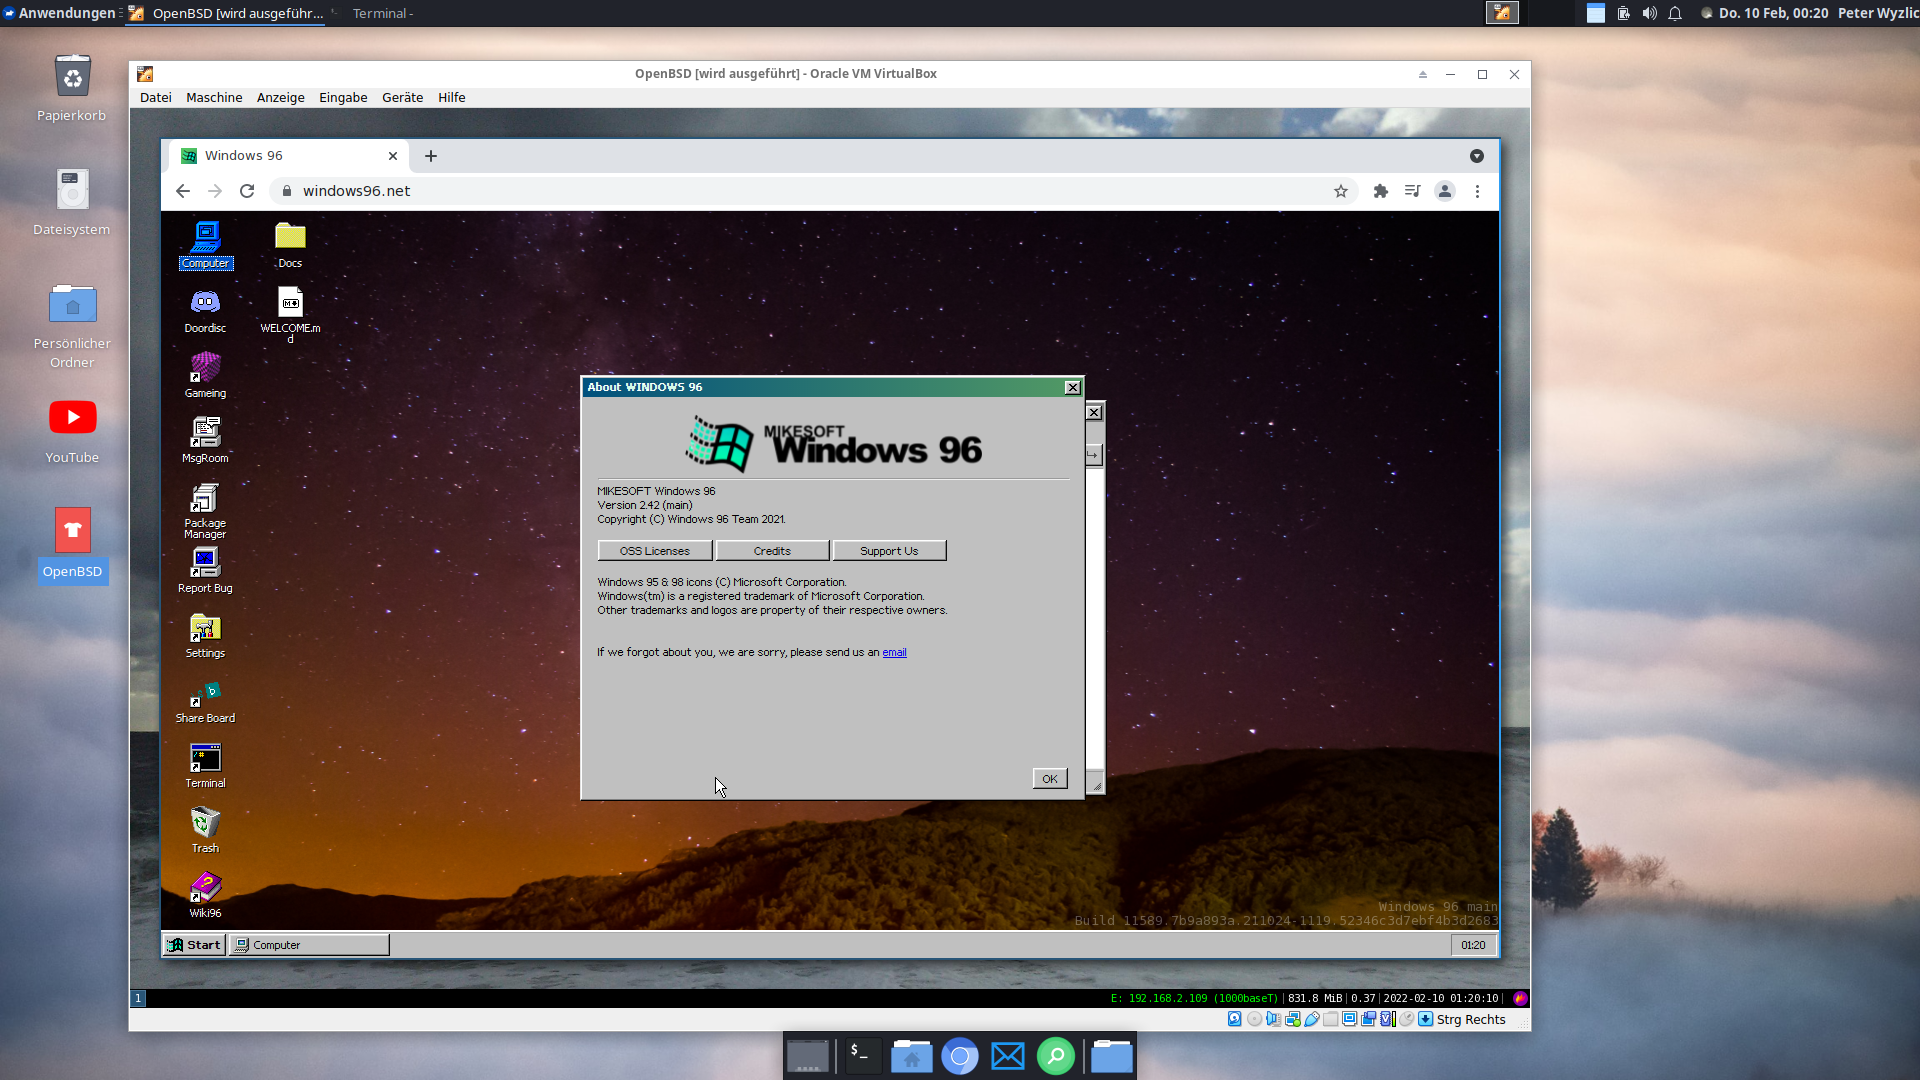Reload the windows96.net page

[247, 191]
